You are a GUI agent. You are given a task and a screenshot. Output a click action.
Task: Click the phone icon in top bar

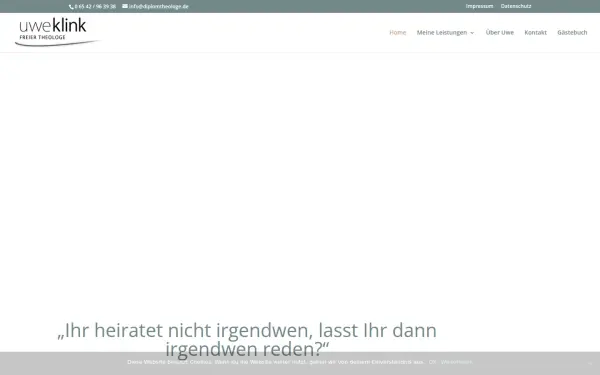coord(71,7)
